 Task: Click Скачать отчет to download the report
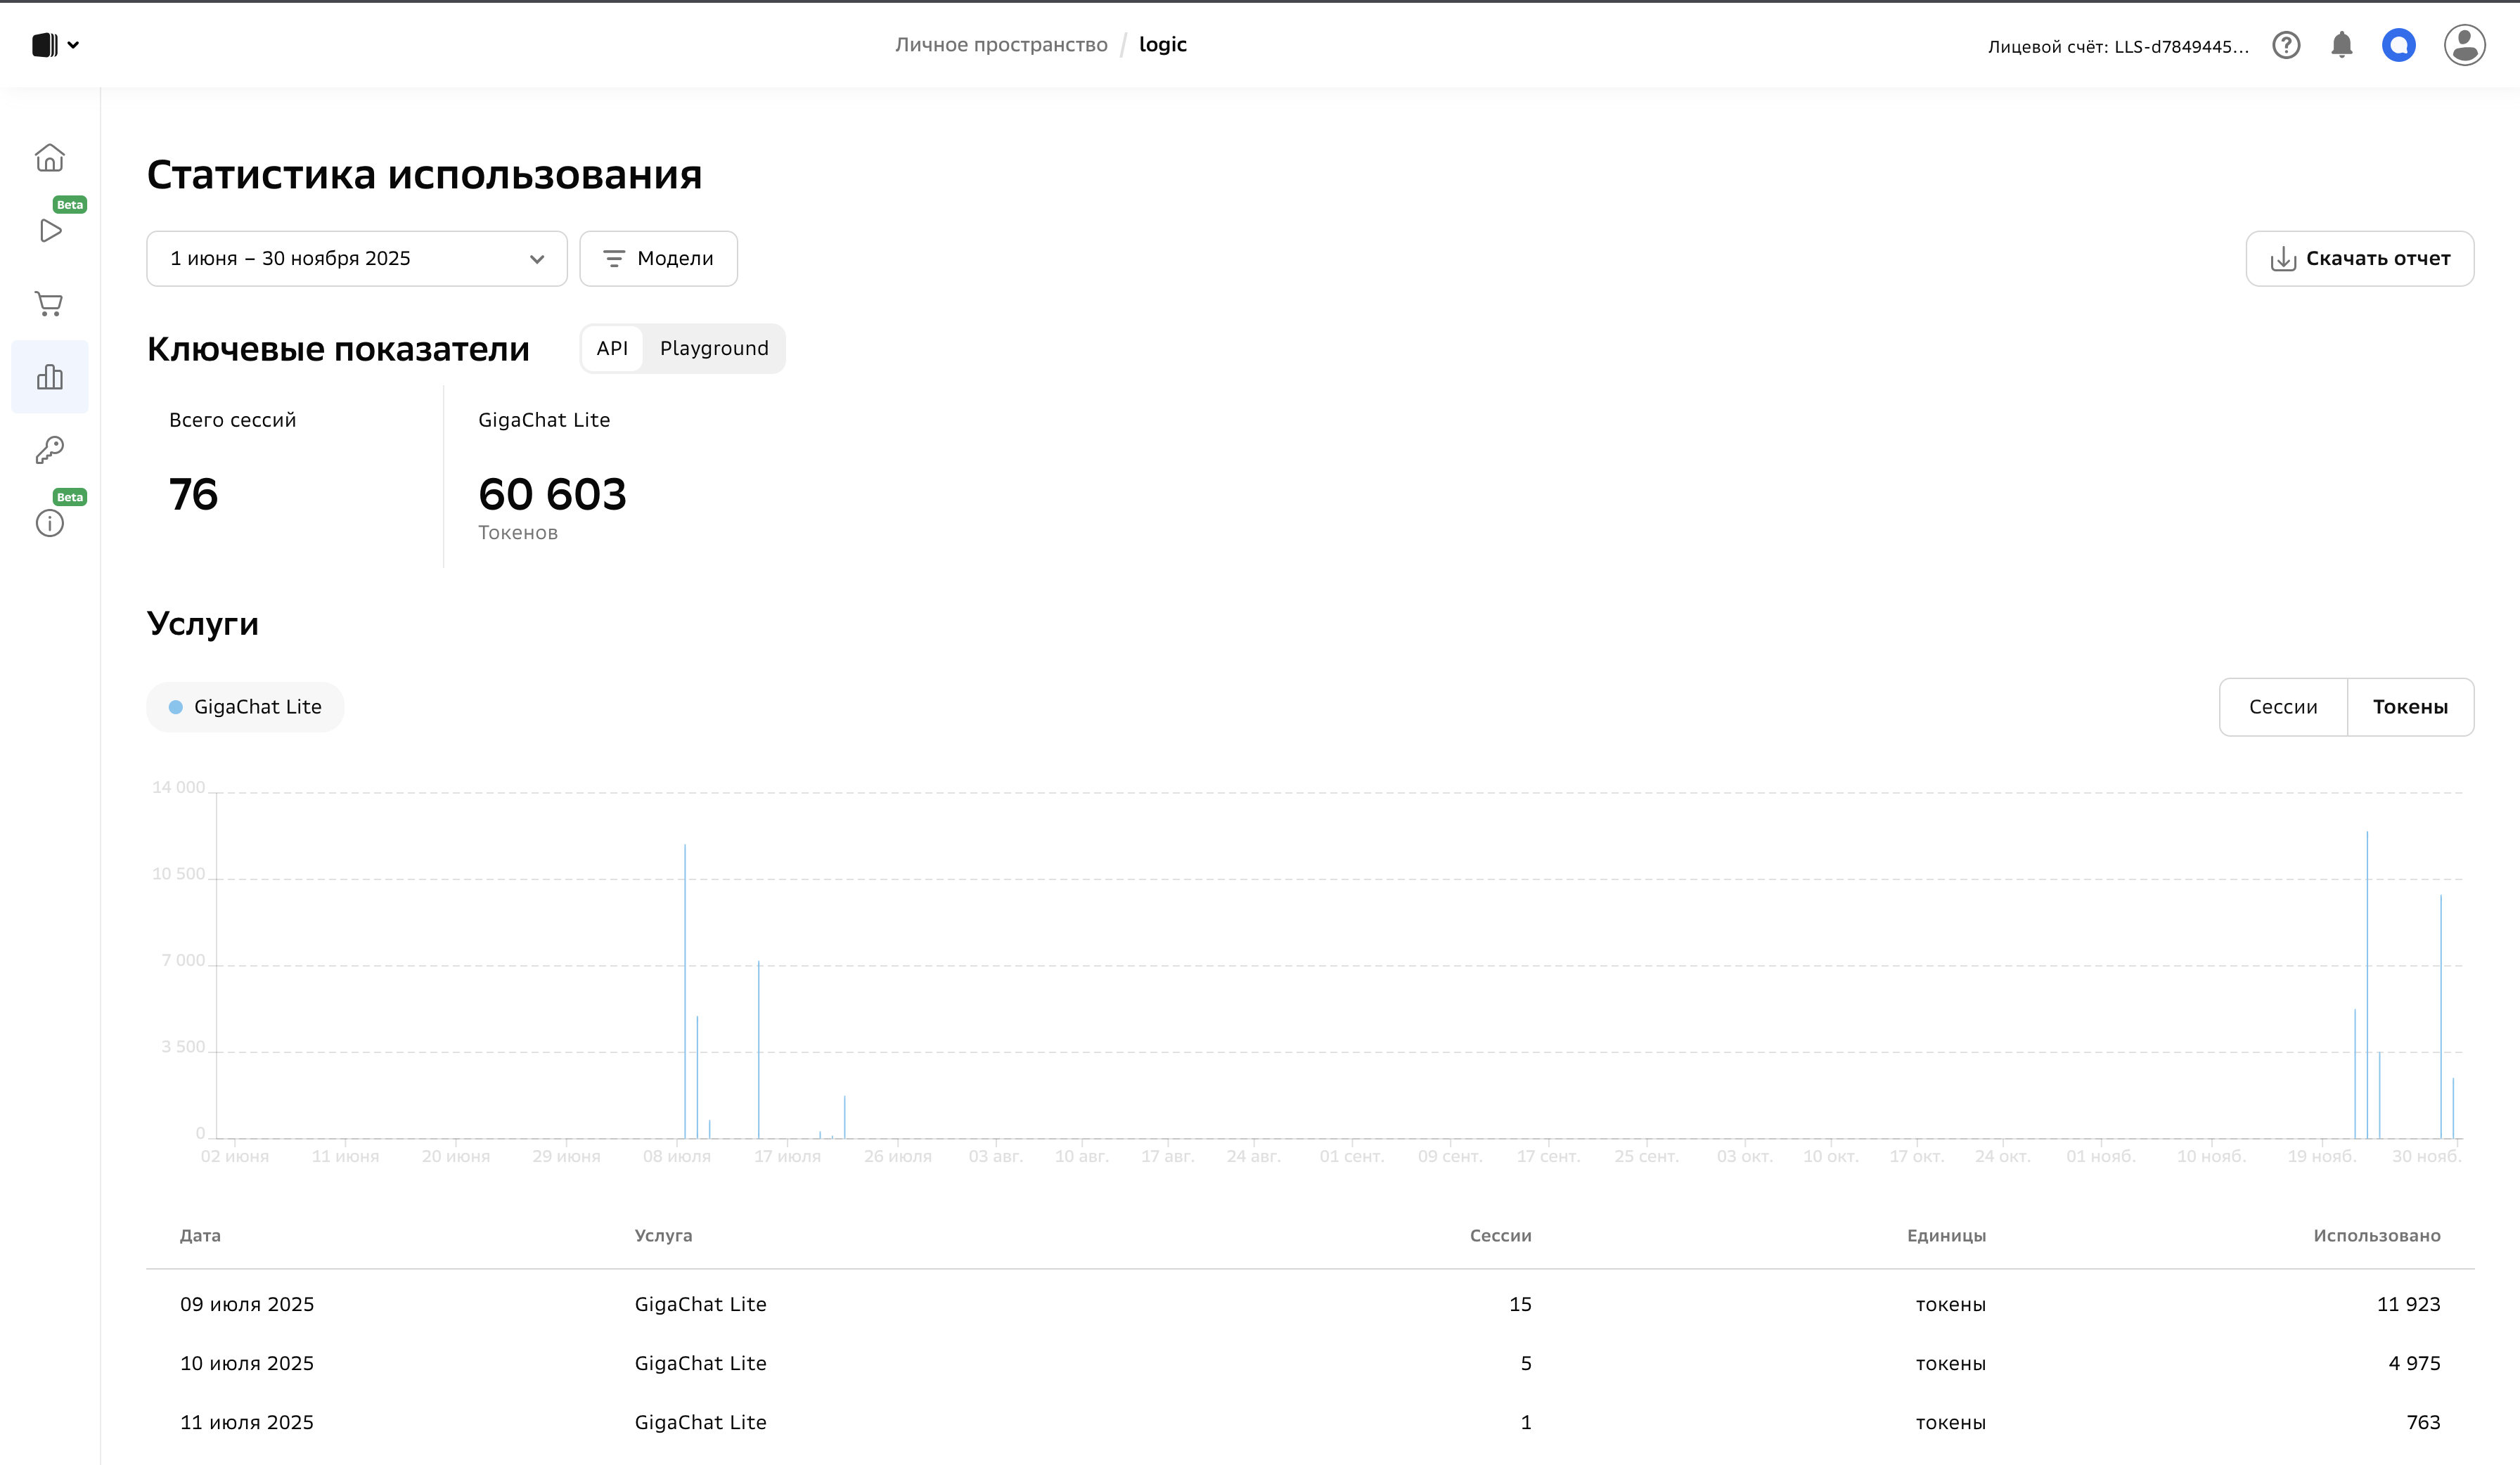[x=2360, y=258]
